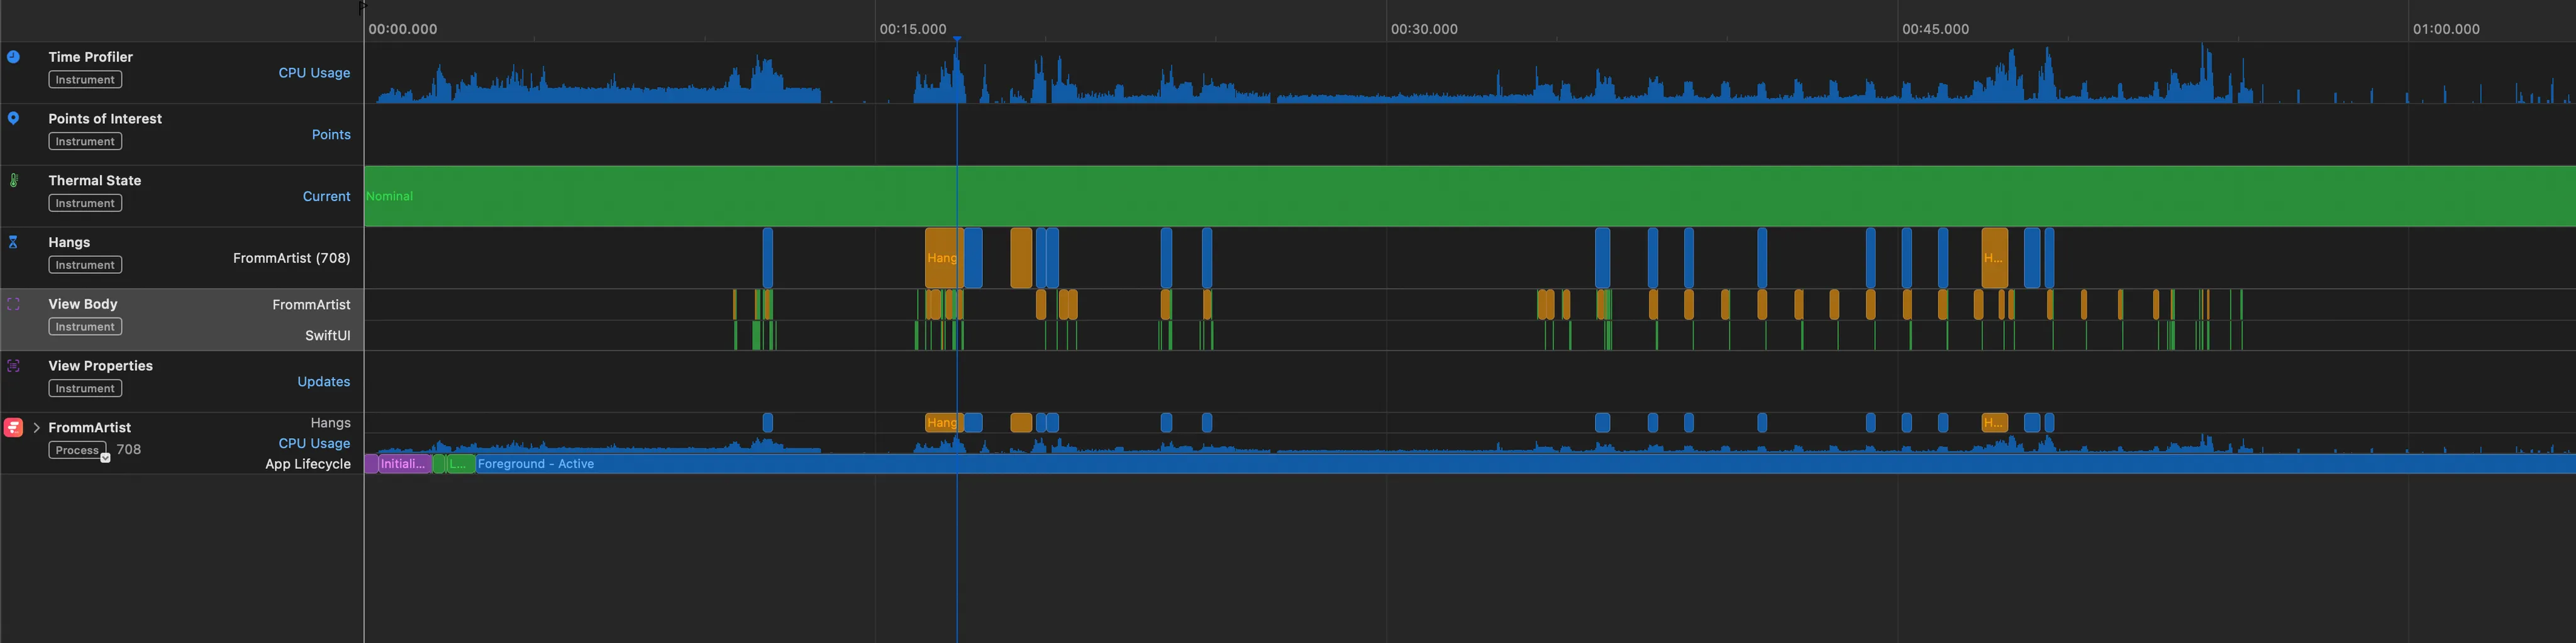
Task: Select the SwiftUI lane label in View Body
Action: [328, 335]
